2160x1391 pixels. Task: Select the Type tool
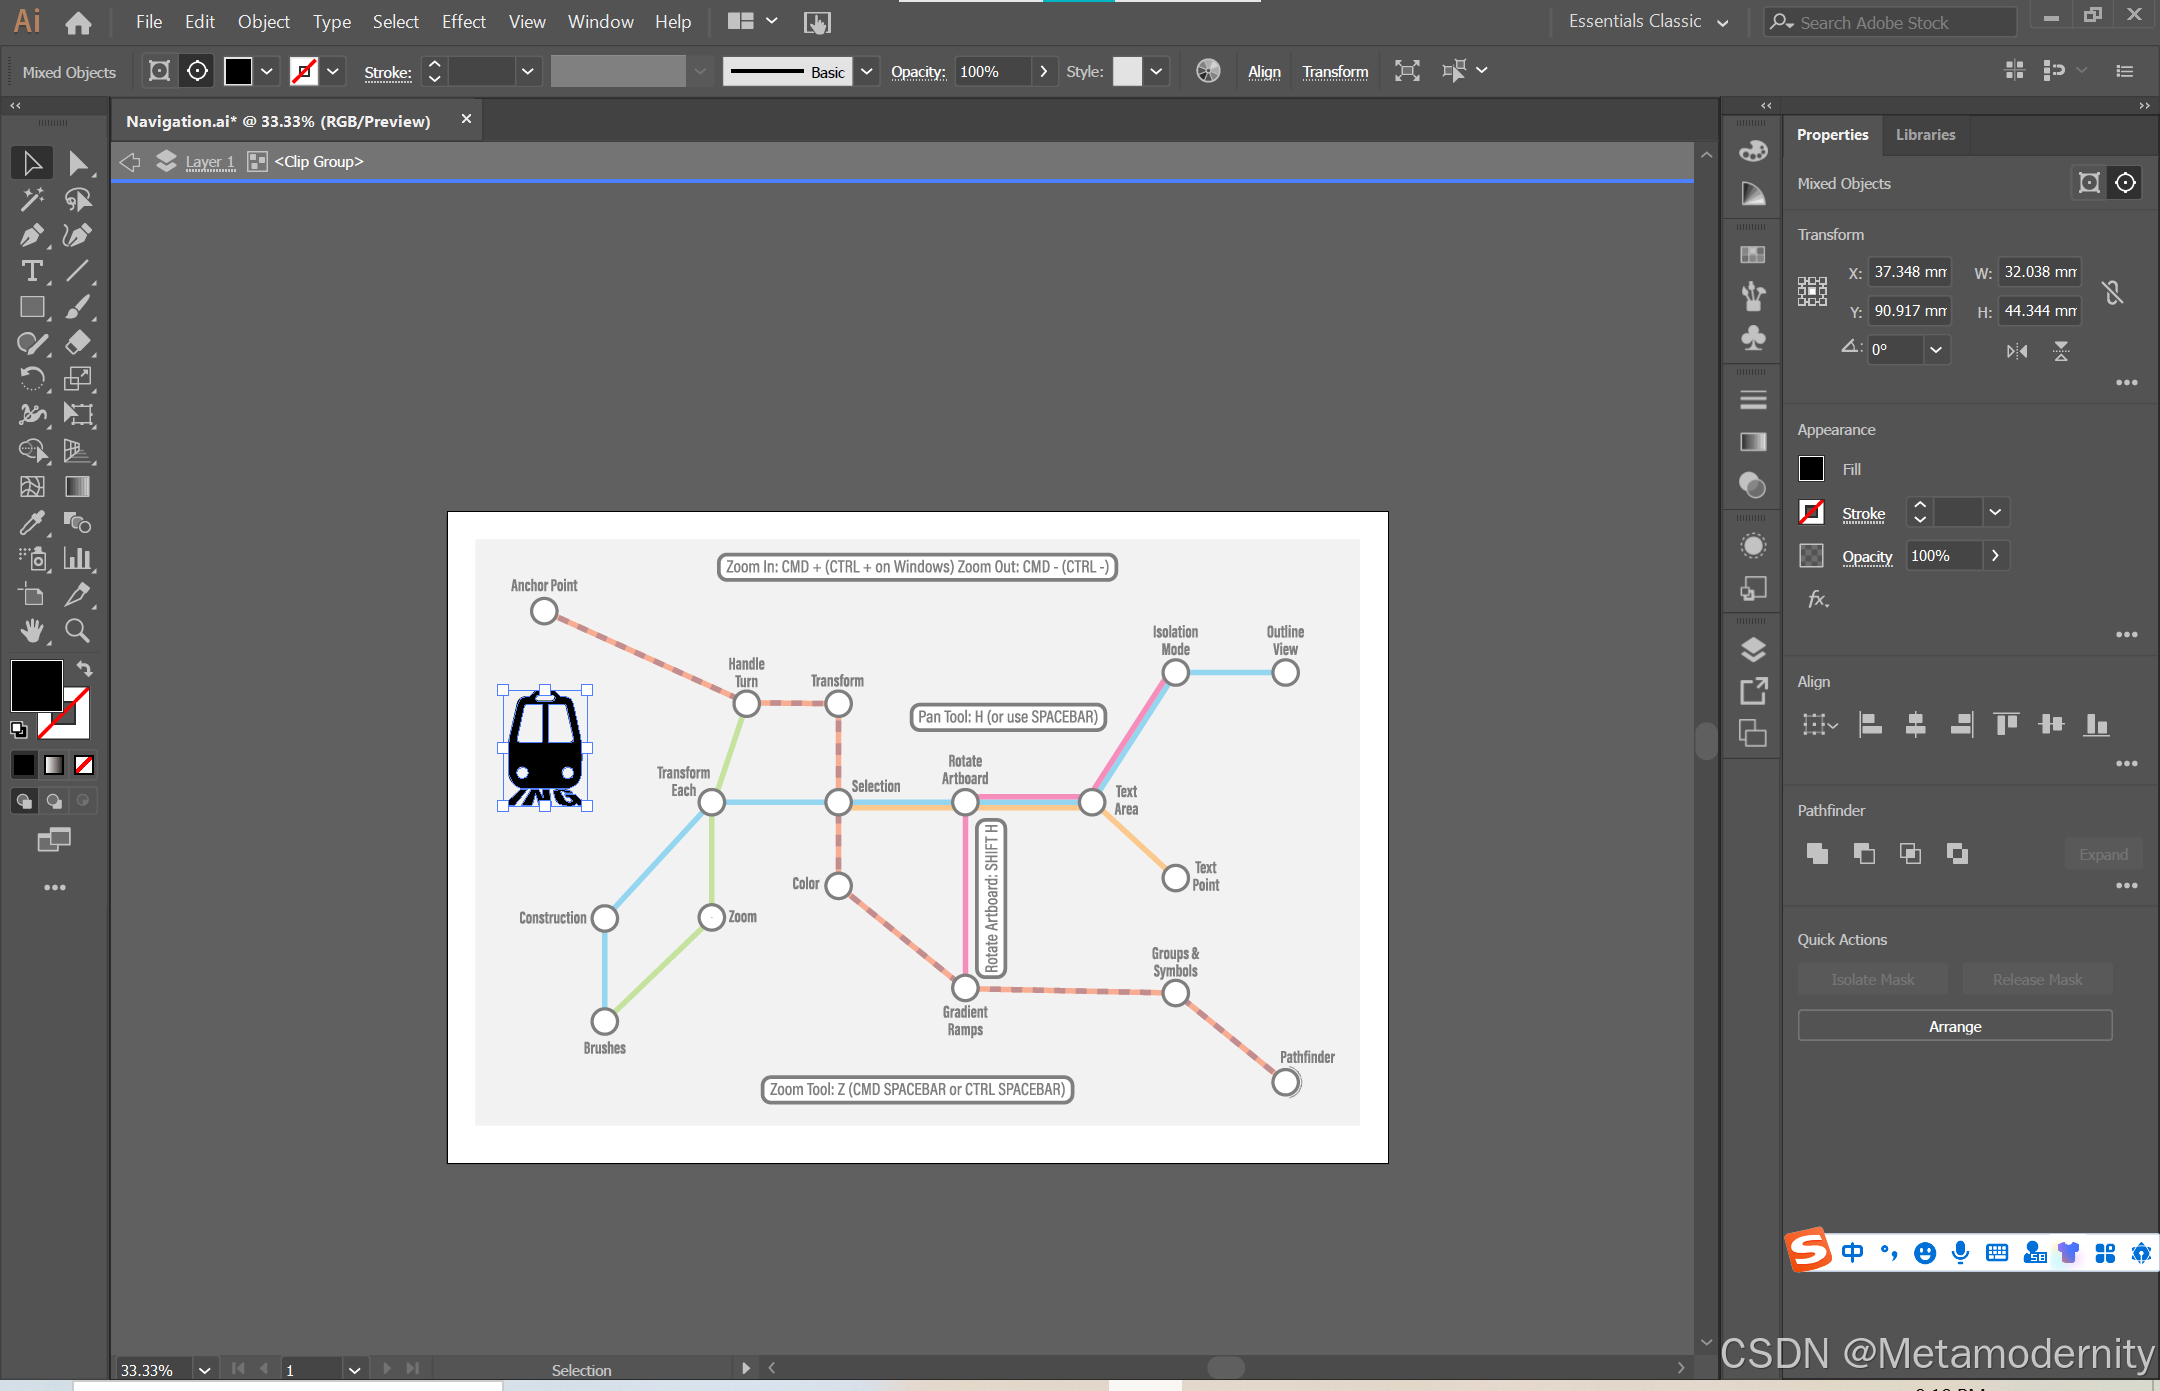[x=31, y=272]
